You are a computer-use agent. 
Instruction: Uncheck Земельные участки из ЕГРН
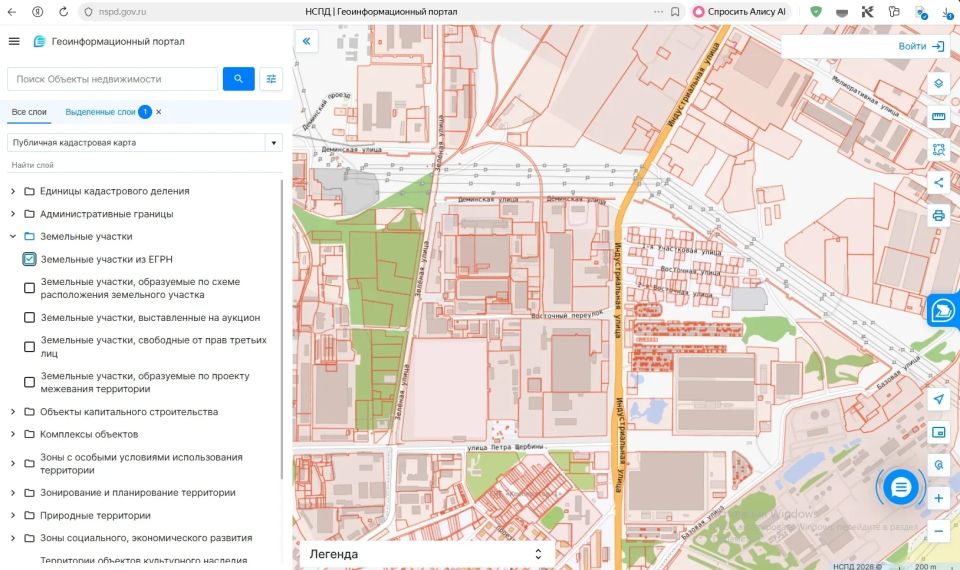pyautogui.click(x=29, y=259)
